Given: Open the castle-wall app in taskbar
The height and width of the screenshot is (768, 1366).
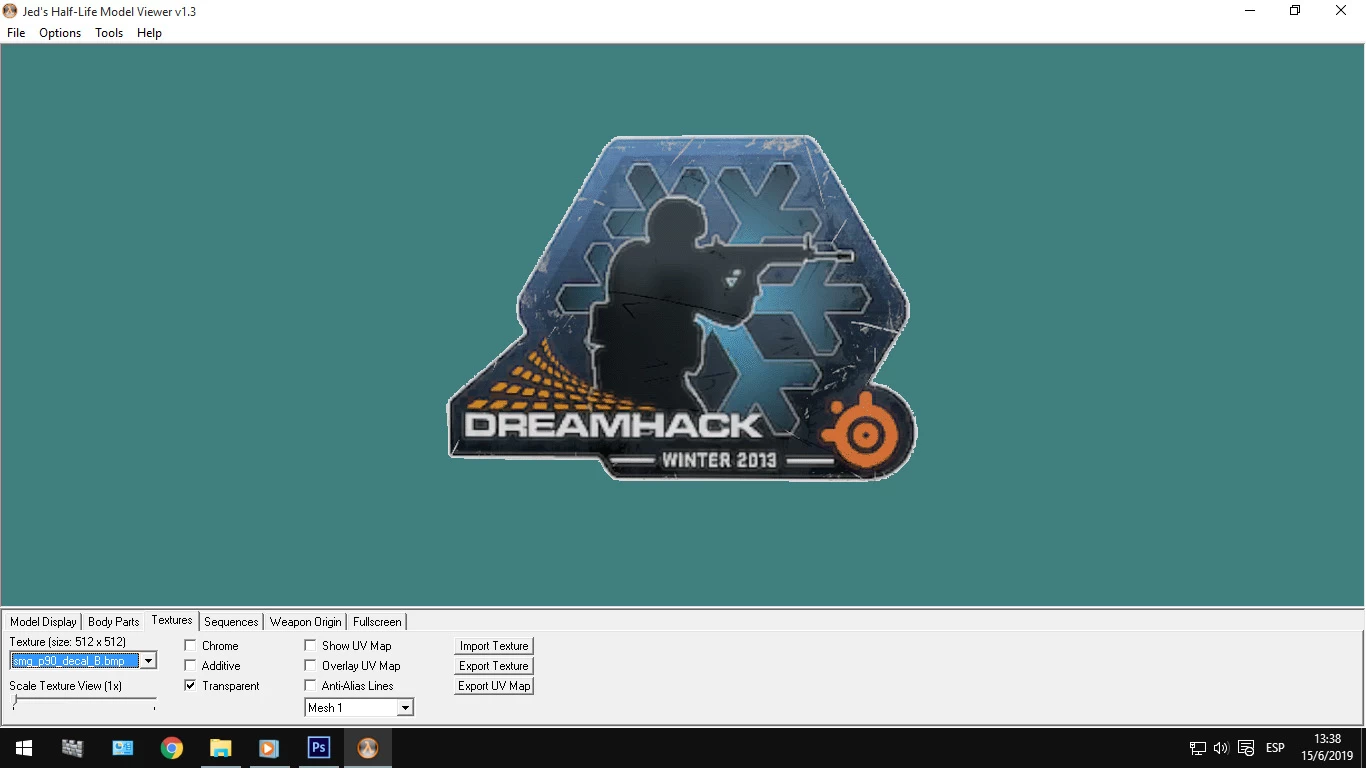Looking at the screenshot, I should 72,748.
